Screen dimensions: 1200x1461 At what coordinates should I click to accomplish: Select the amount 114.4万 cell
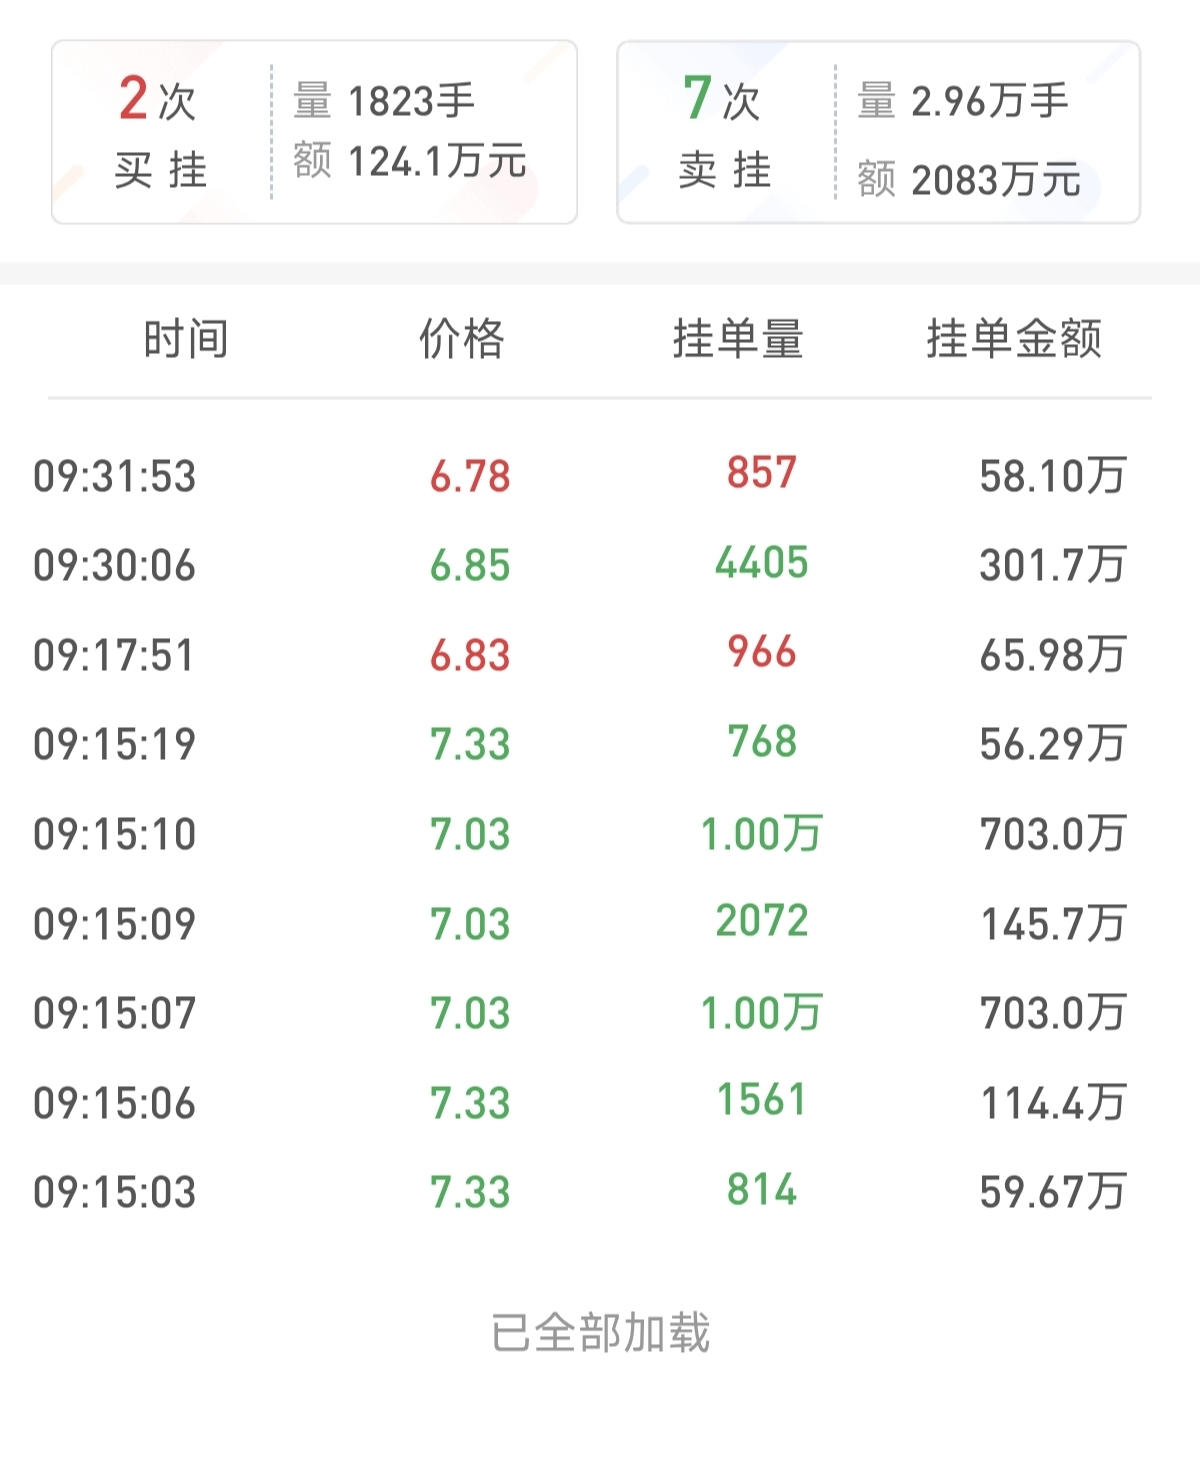[x=1053, y=1104]
